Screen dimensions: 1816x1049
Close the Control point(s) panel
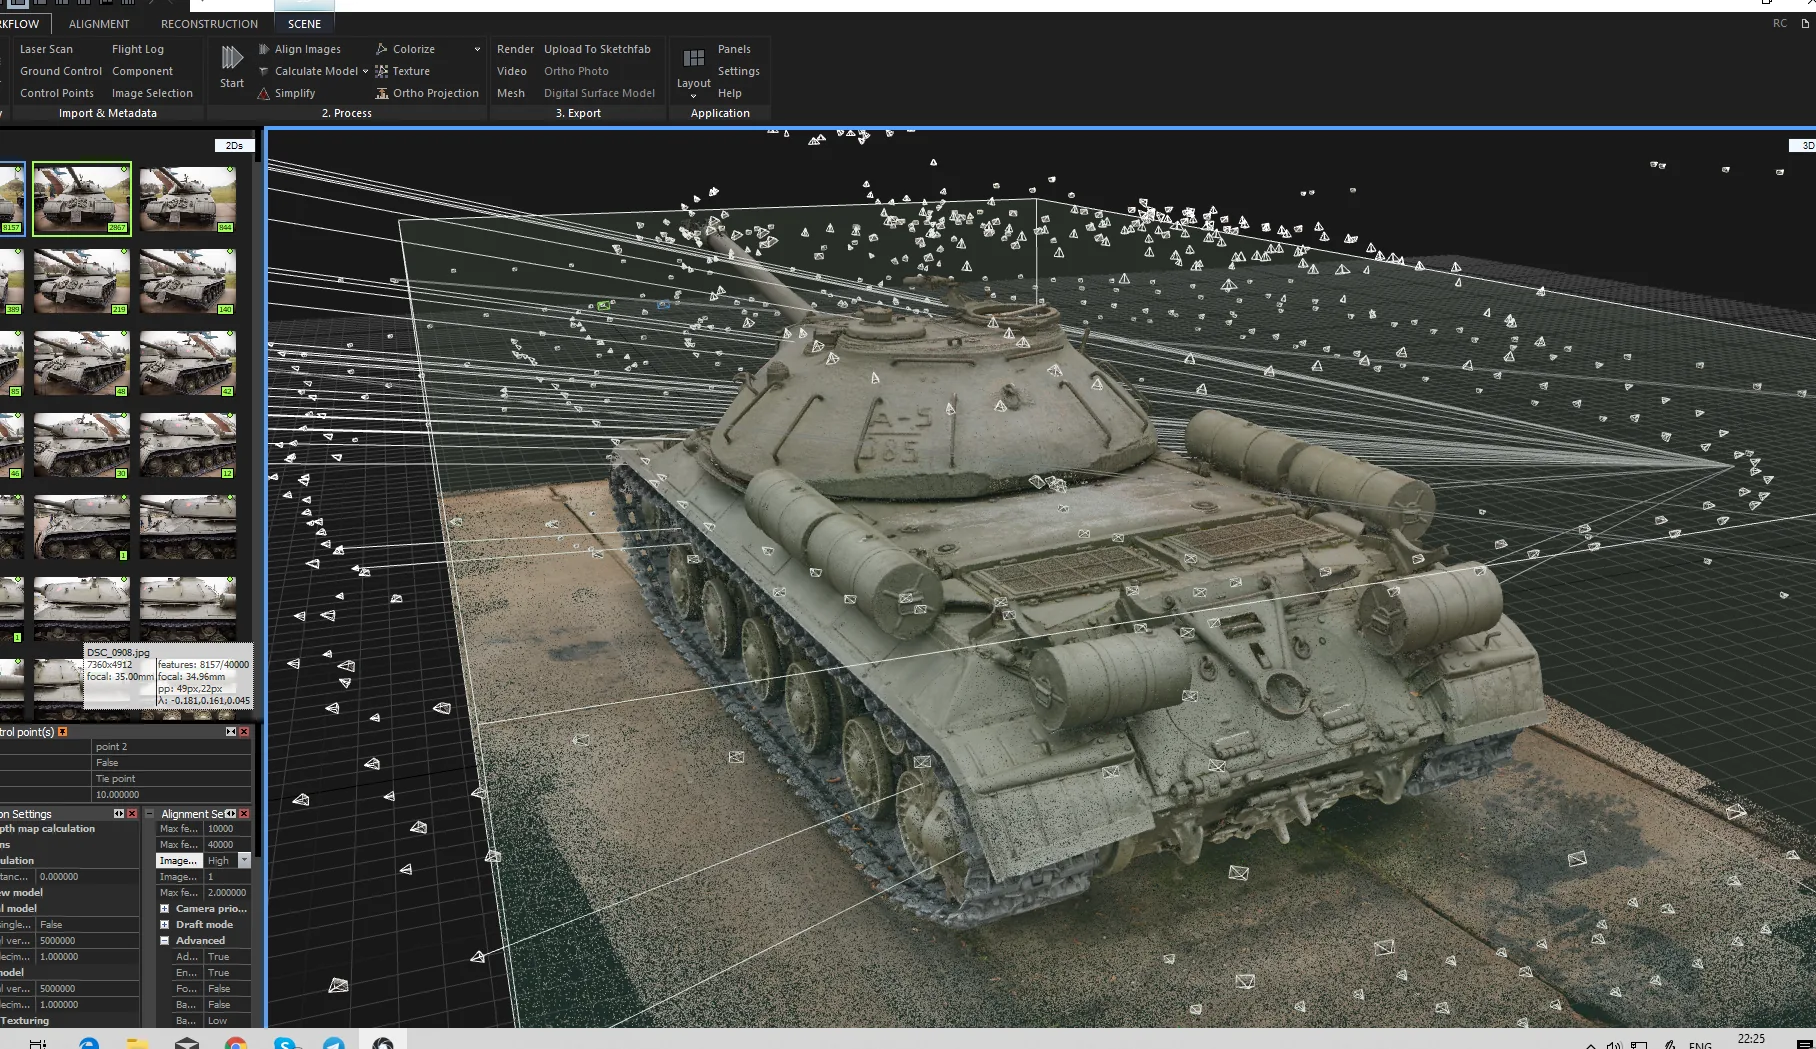click(x=244, y=732)
